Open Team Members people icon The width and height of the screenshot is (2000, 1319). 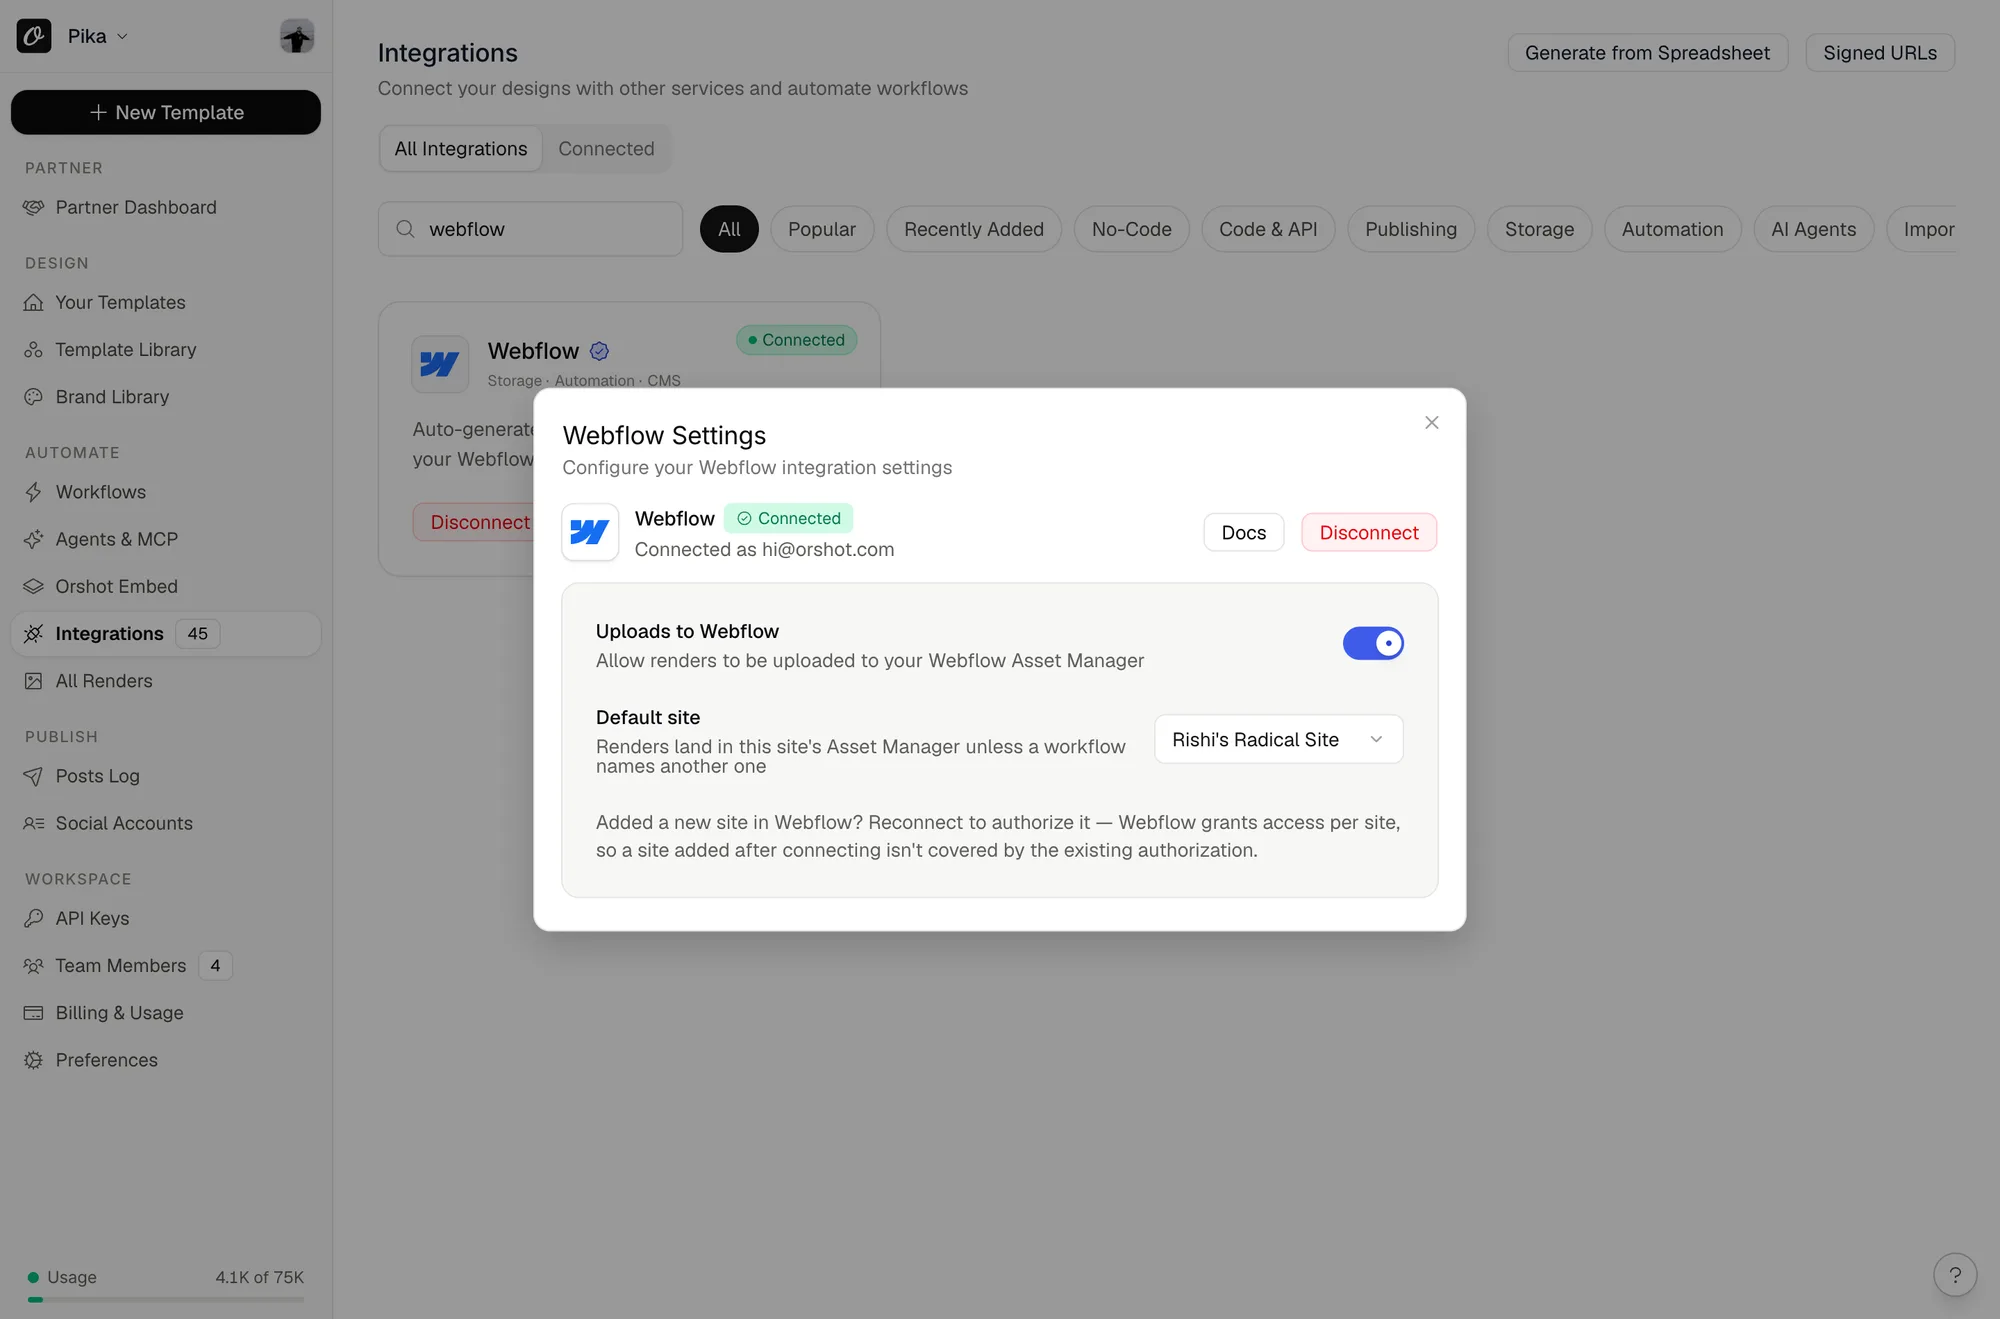pos(34,965)
